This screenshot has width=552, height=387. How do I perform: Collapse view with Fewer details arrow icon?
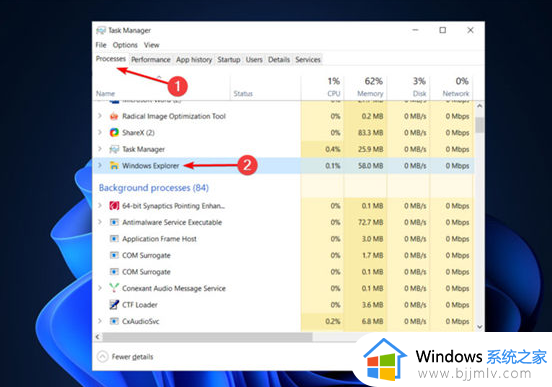pos(102,357)
